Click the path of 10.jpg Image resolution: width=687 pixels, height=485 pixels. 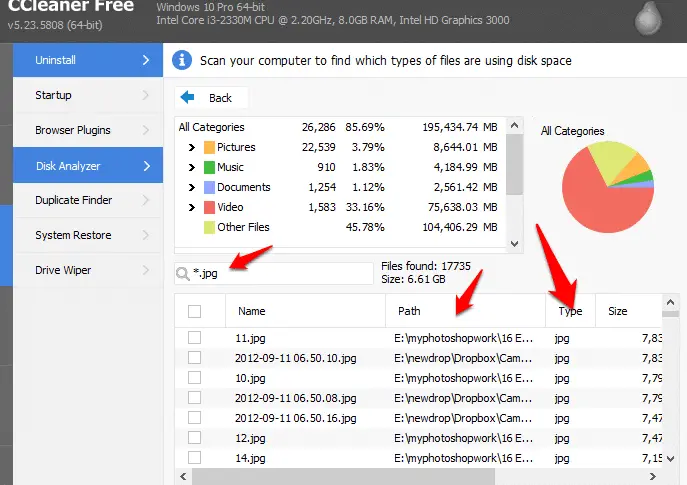pos(464,378)
